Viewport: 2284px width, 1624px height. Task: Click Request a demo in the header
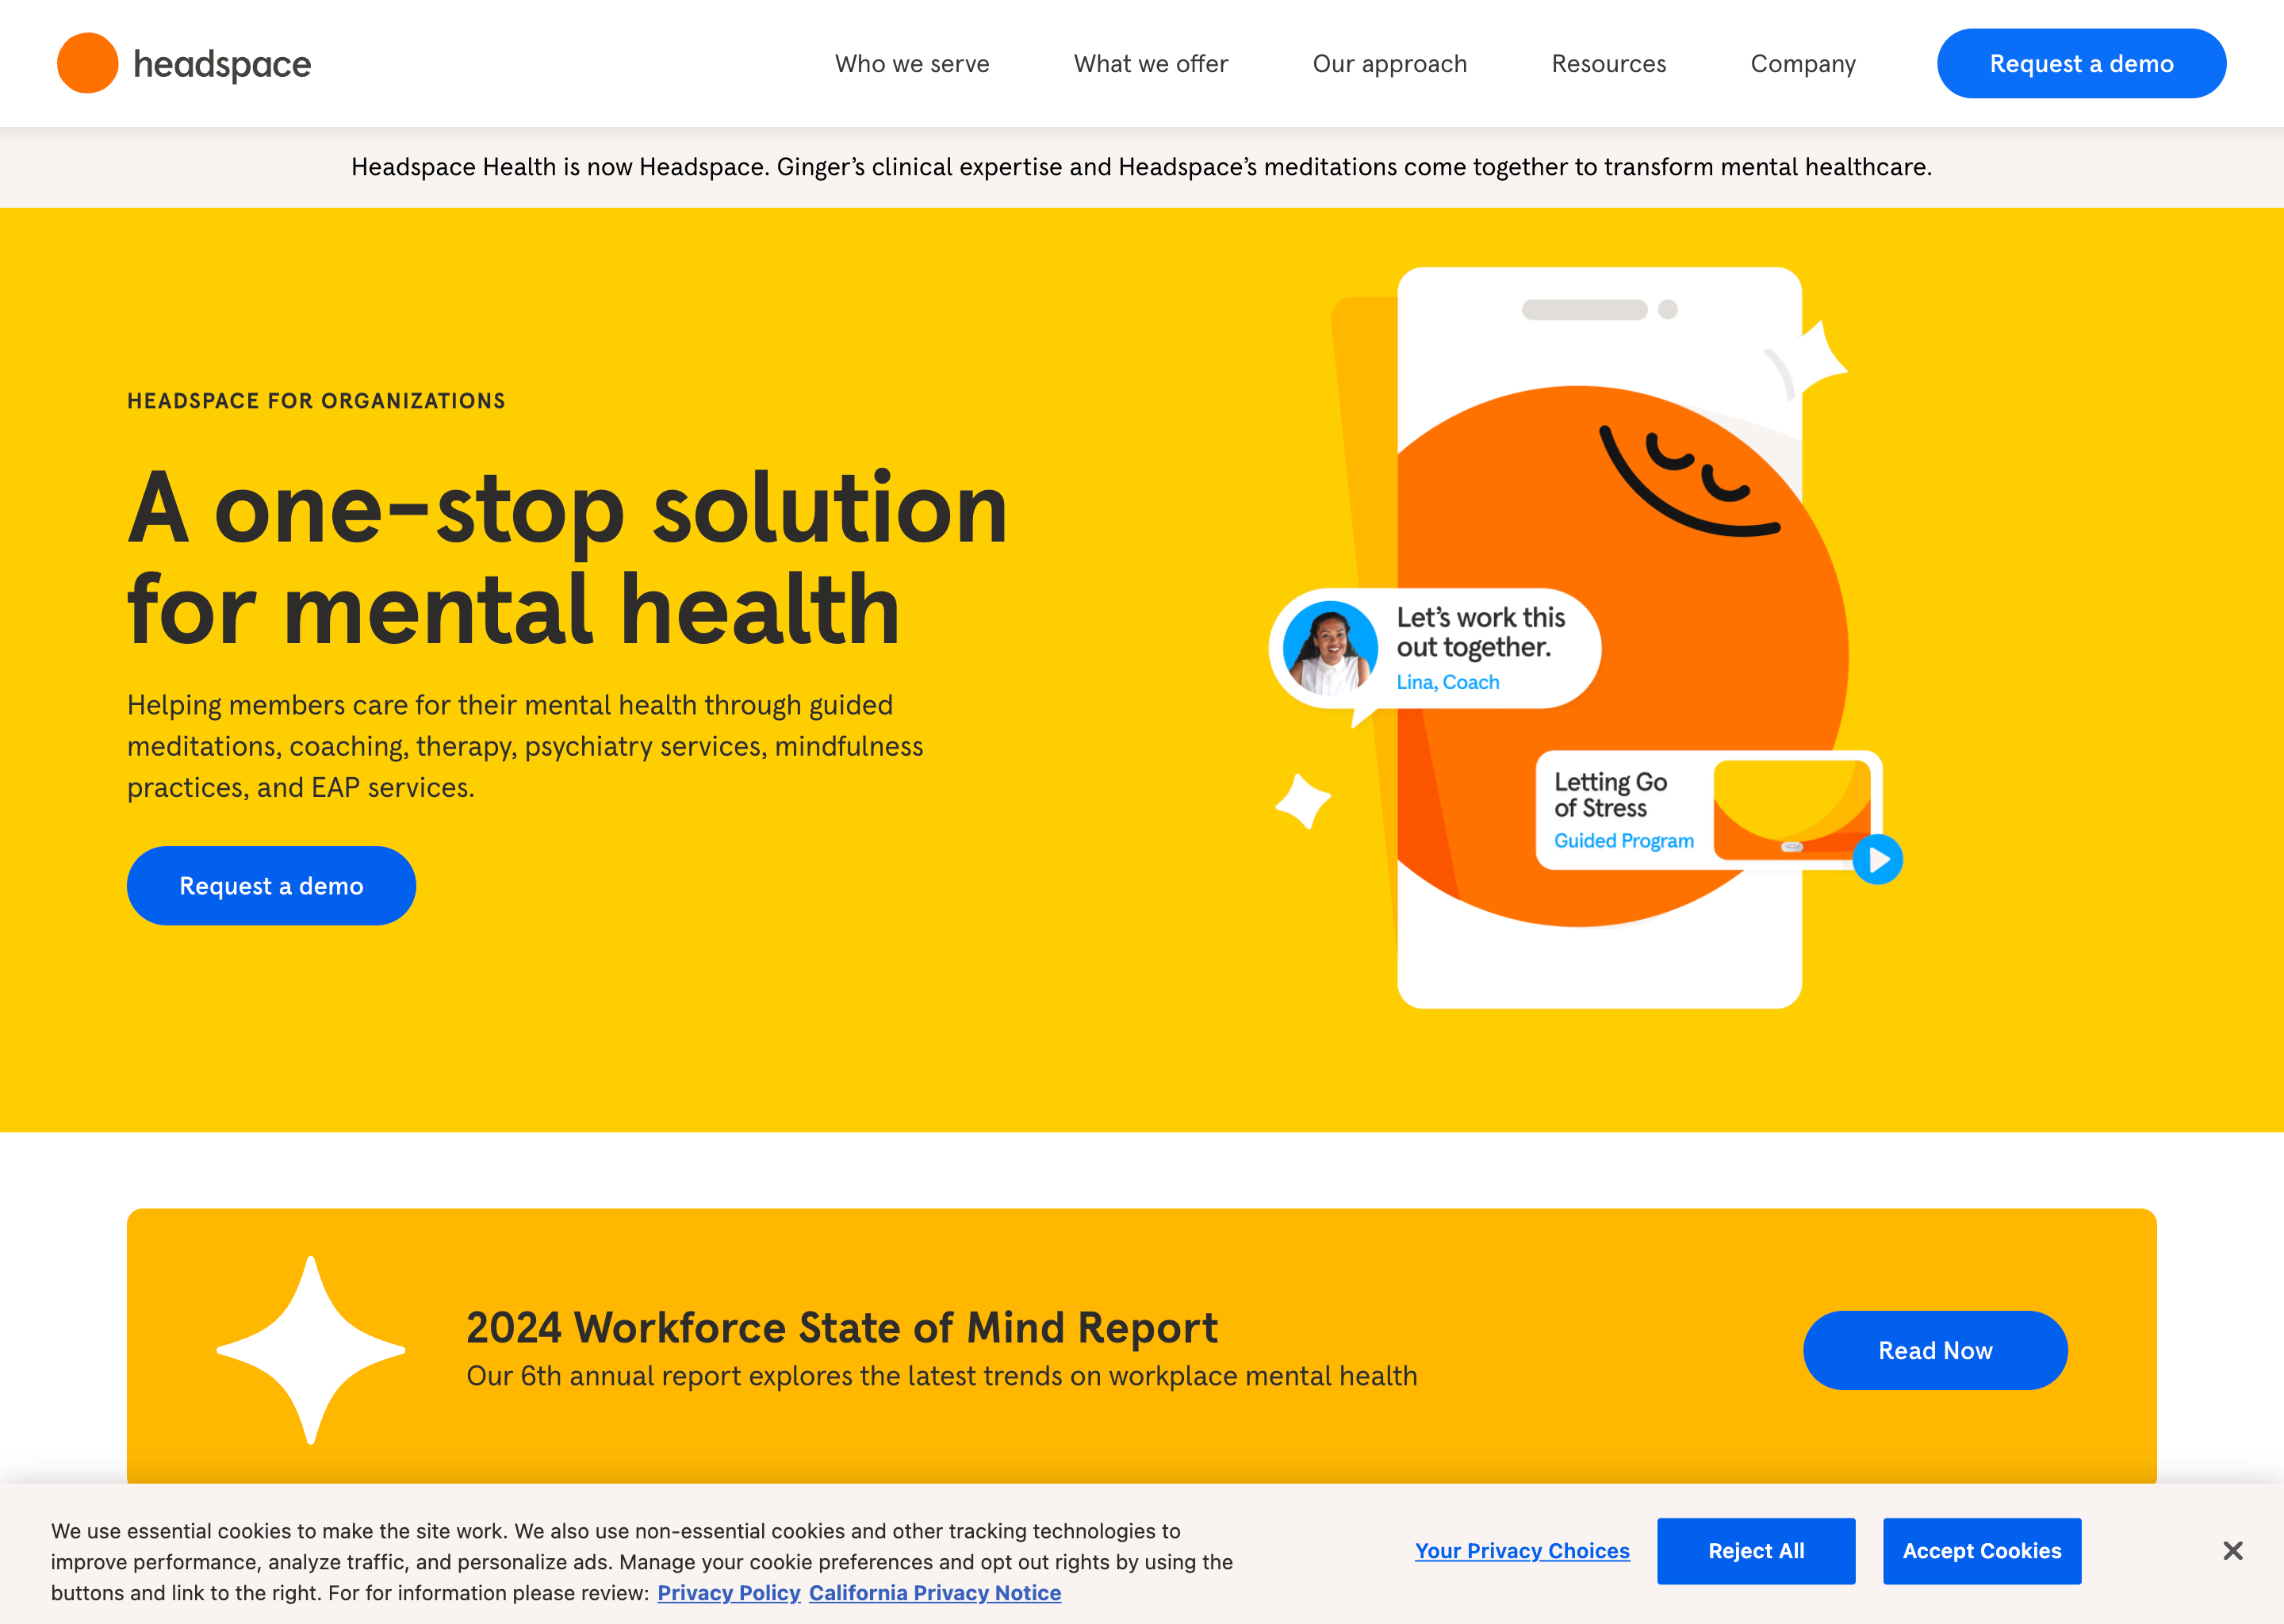2081,63
